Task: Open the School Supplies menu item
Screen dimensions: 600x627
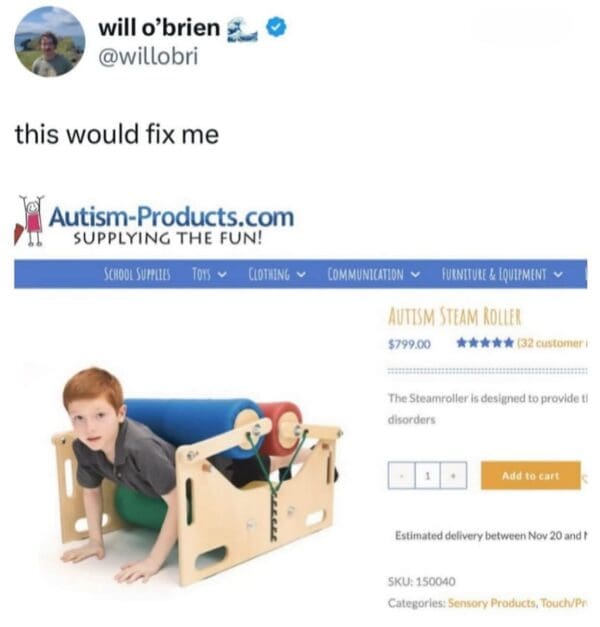Action: pyautogui.click(x=137, y=274)
